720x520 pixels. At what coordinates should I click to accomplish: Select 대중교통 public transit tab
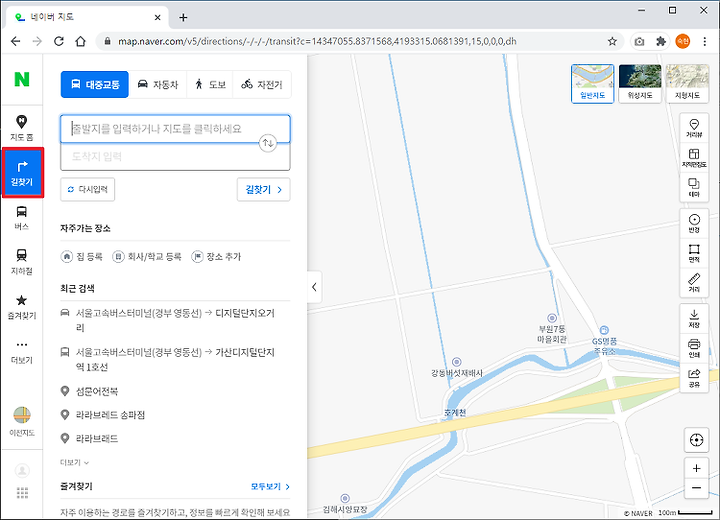(95, 85)
